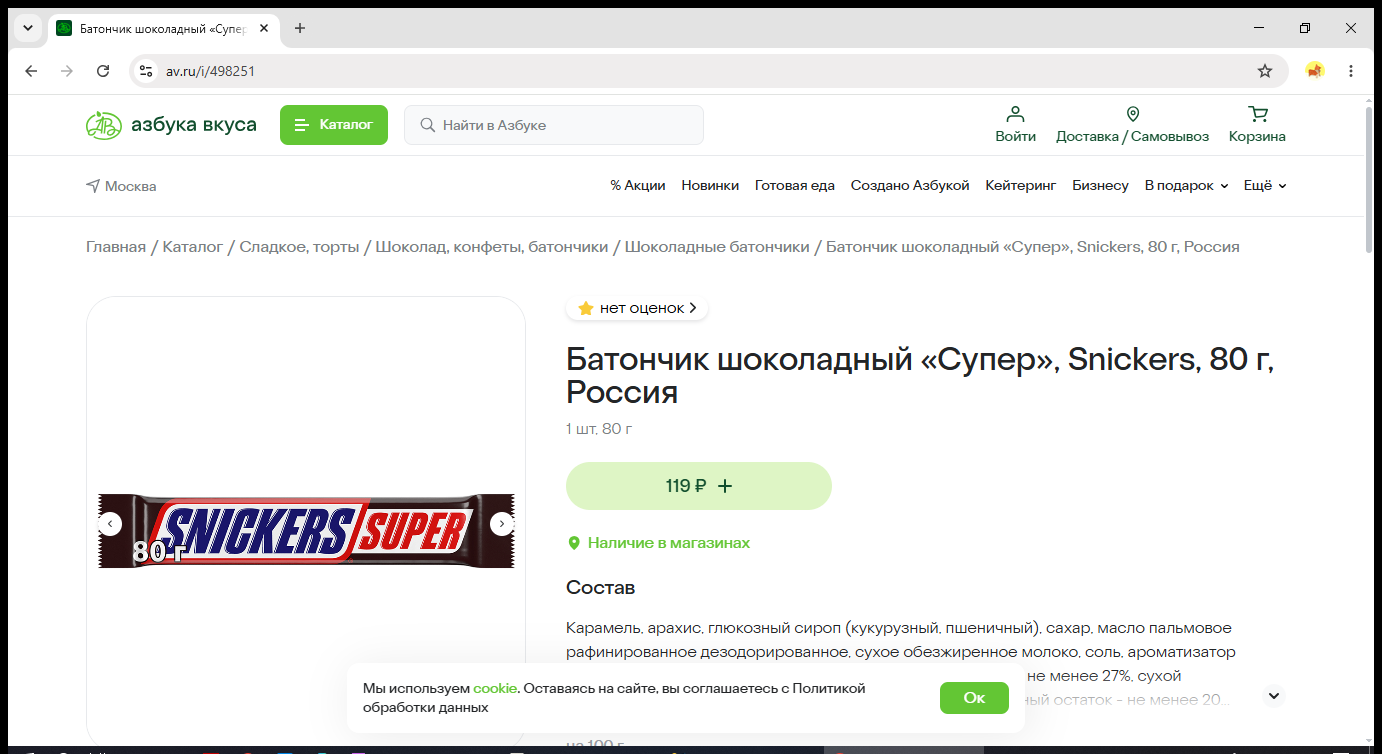
Task: Go to Главная in breadcrumbs
Action: point(116,247)
